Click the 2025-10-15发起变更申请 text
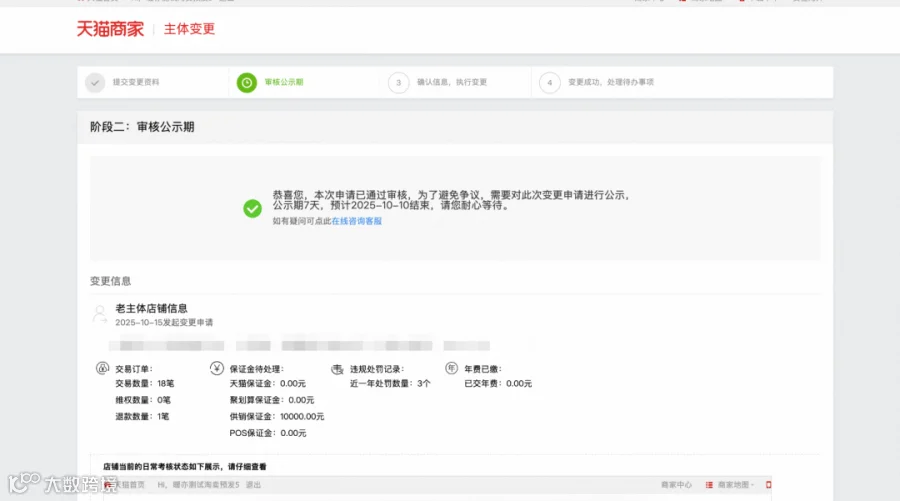The image size is (900, 501). click(x=164, y=323)
